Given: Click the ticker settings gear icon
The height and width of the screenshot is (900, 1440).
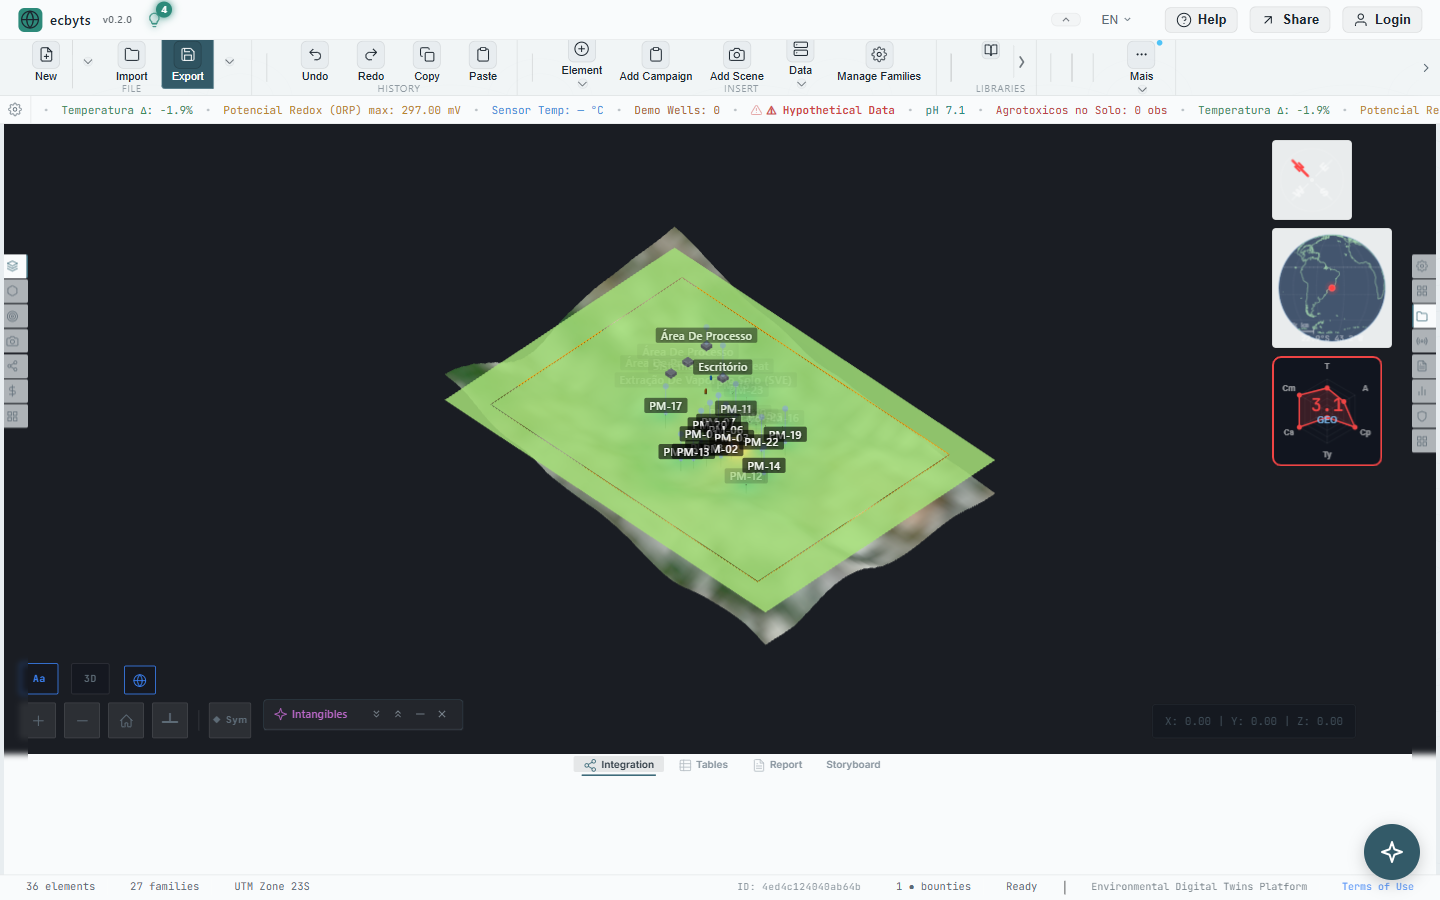Looking at the screenshot, I should [x=15, y=110].
